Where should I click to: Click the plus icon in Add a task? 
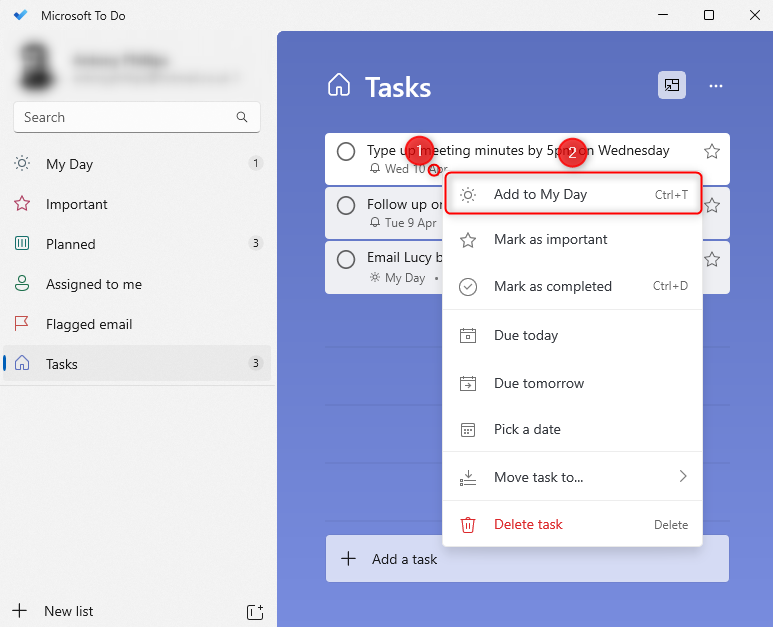pos(348,559)
